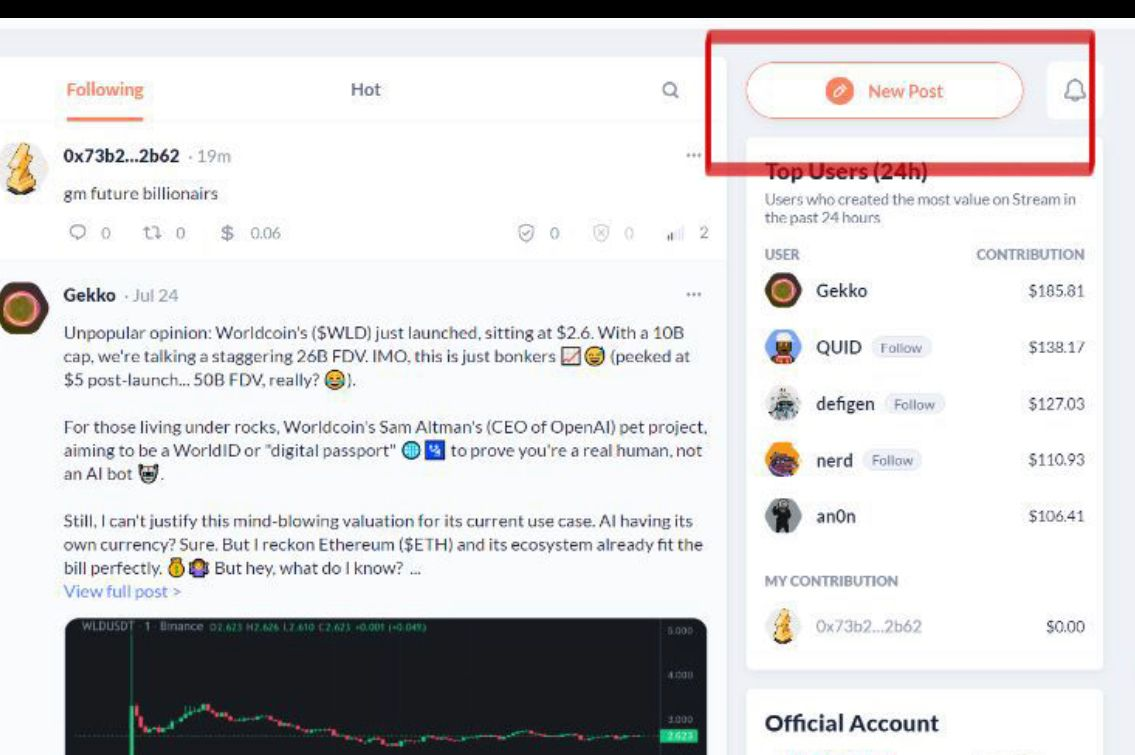Open the WLDUSDT chart image in Gekko's post
The width and height of the screenshot is (1135, 755).
click(x=386, y=686)
